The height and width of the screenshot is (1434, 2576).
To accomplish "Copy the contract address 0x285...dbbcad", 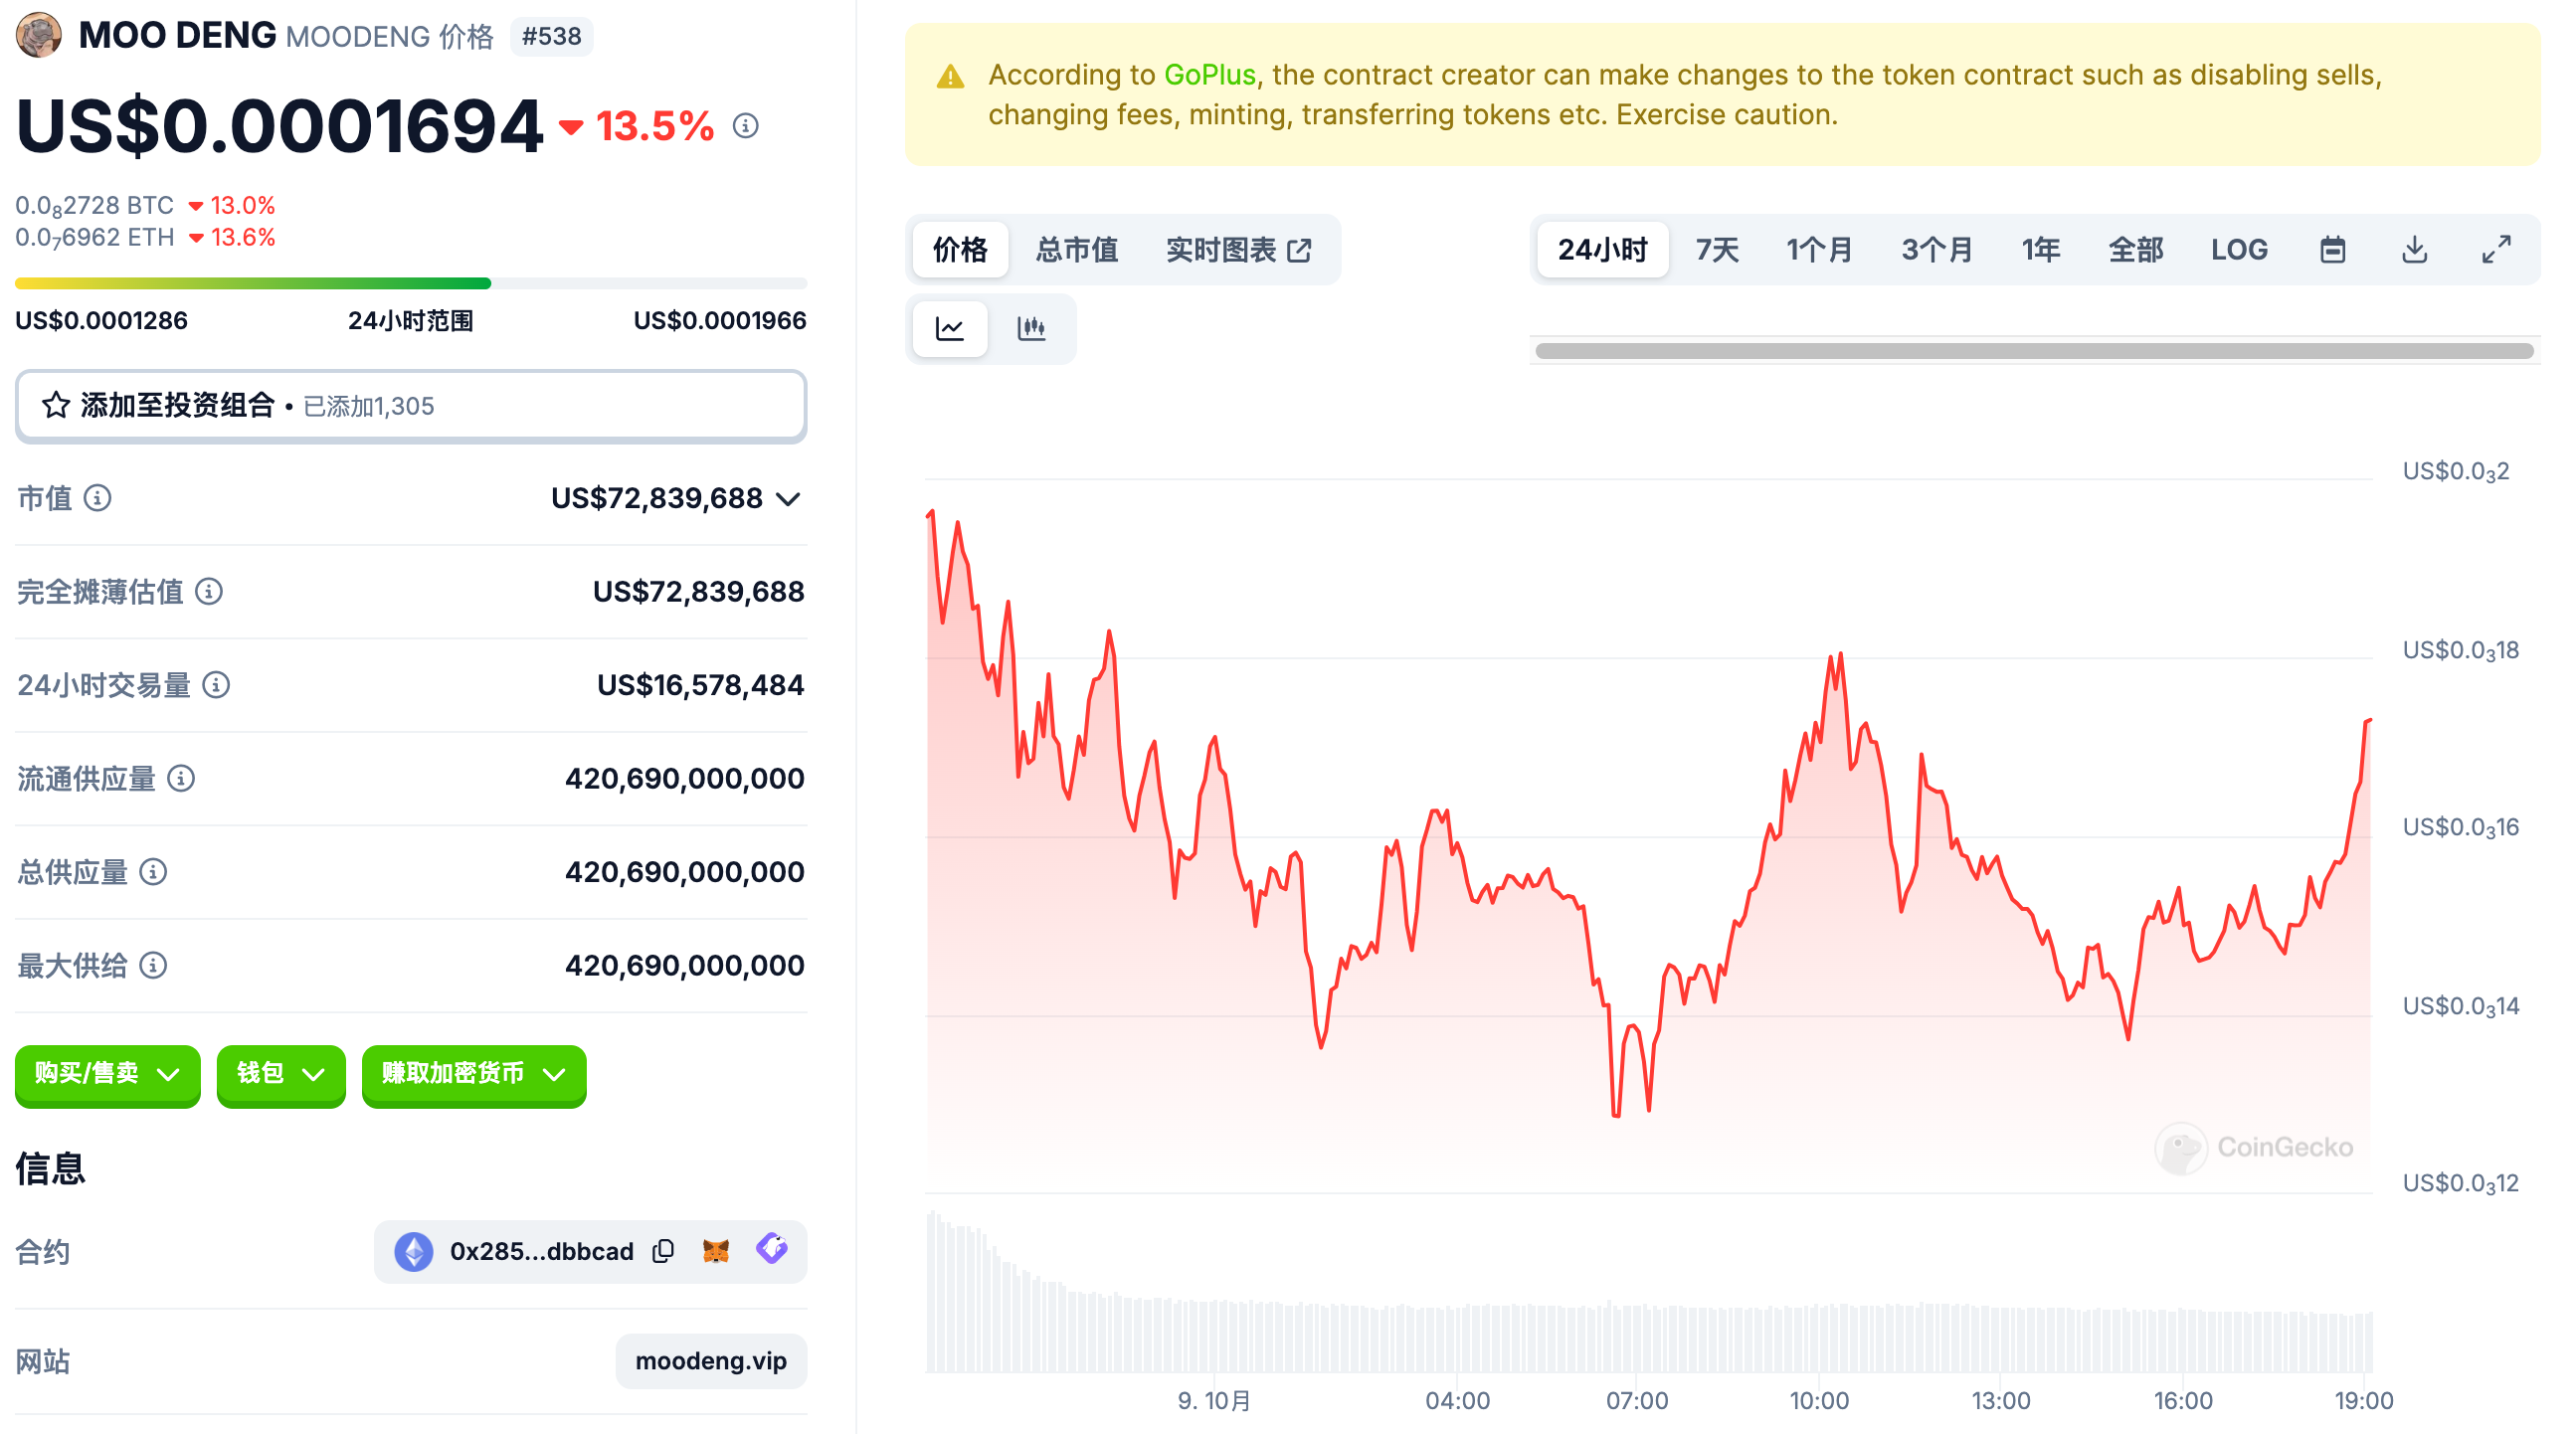I will point(663,1251).
